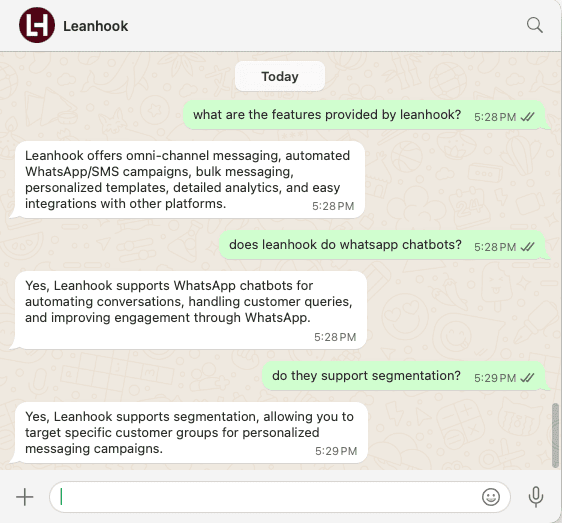The width and height of the screenshot is (562, 523).
Task: Click read ticks on 'support segmentation' question
Action: click(528, 378)
